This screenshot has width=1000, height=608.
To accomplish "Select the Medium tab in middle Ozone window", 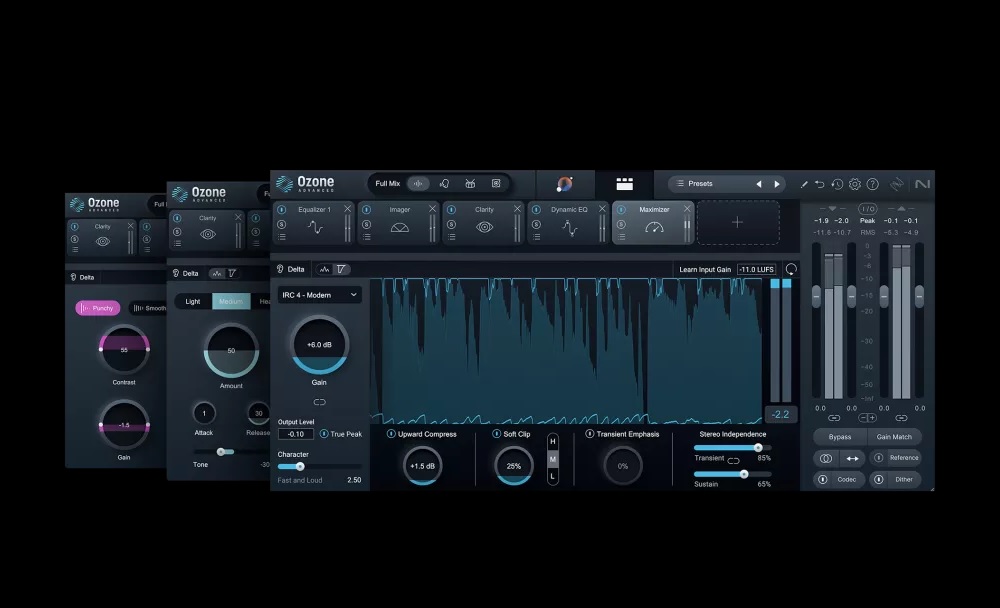I will [x=231, y=301].
